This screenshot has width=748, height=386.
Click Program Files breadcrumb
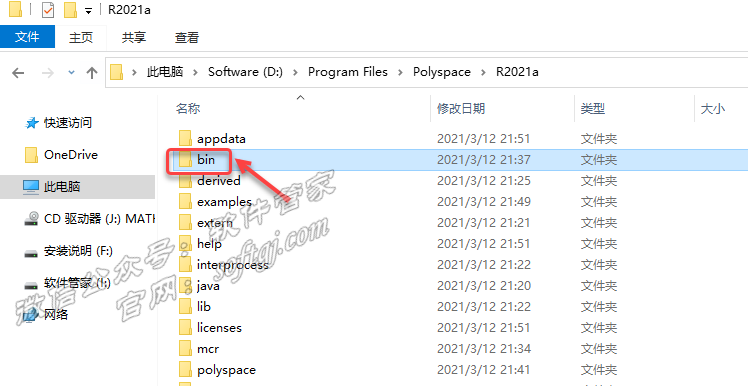(x=348, y=72)
